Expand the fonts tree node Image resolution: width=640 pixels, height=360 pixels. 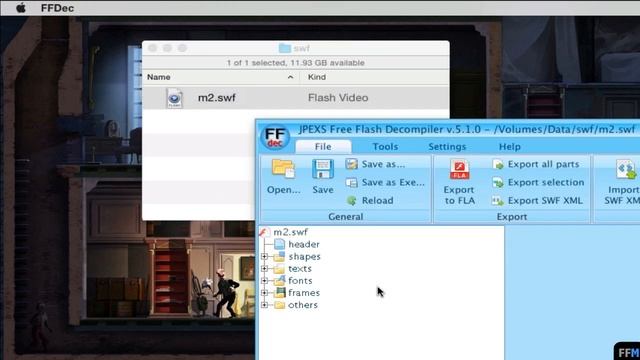[264, 281]
